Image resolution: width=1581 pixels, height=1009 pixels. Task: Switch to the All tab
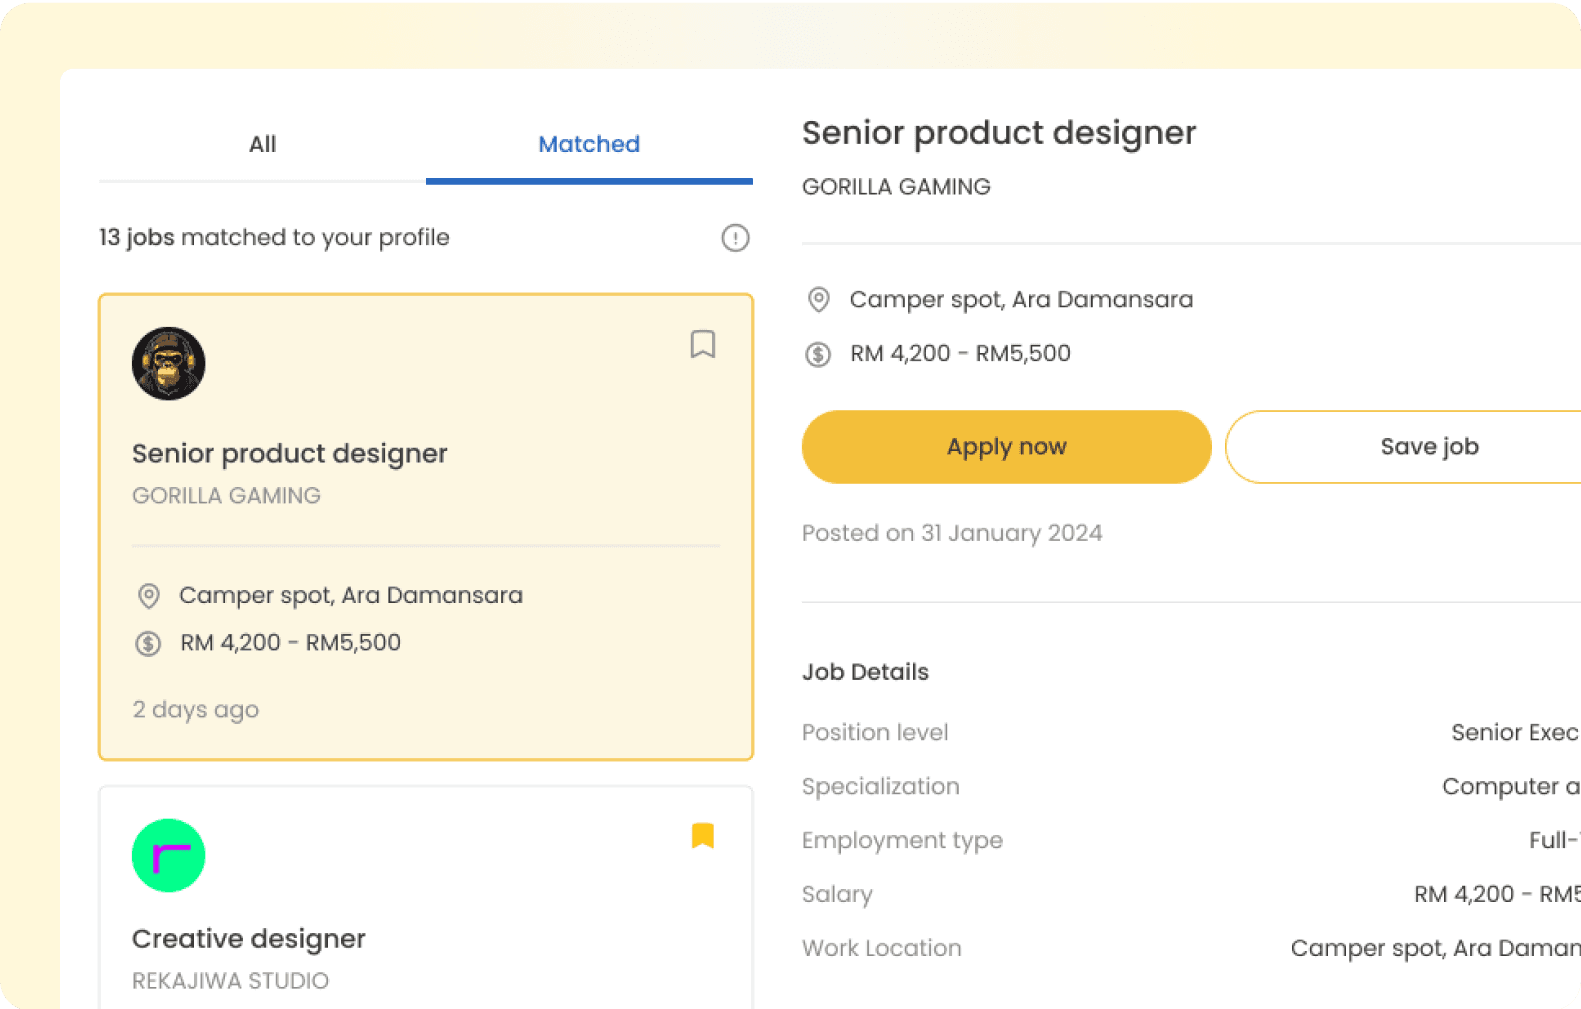tap(262, 144)
